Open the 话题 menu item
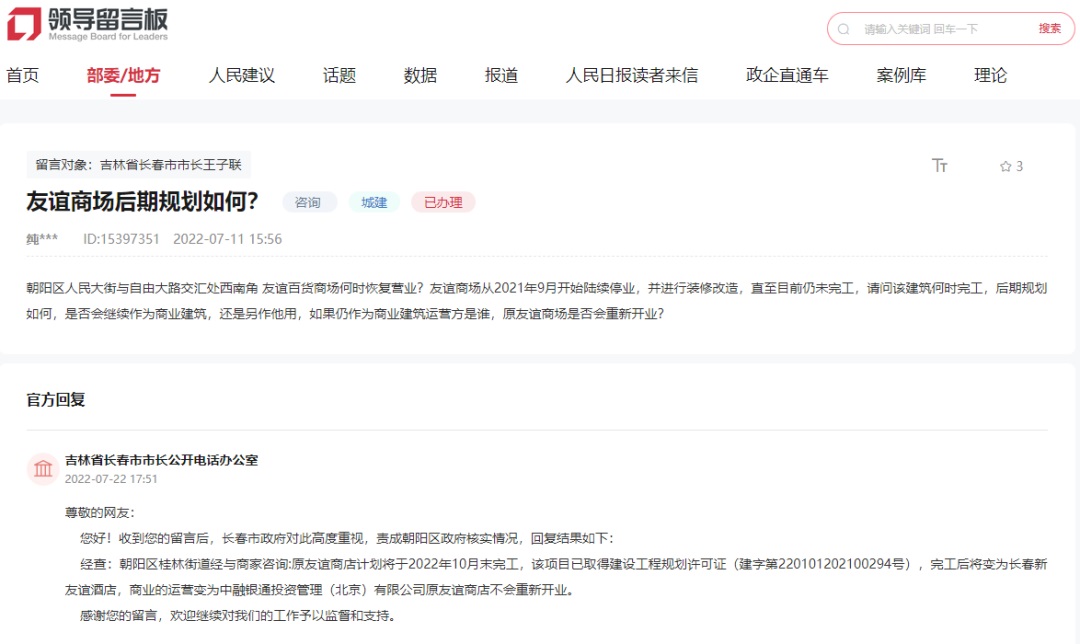The width and height of the screenshot is (1080, 644). pos(339,76)
